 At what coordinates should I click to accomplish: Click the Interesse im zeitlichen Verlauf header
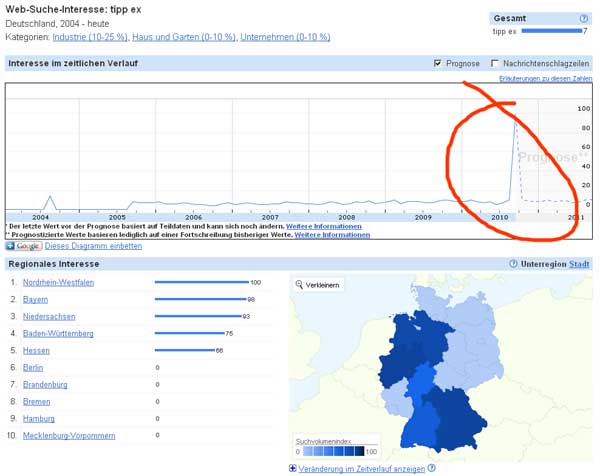73,64
